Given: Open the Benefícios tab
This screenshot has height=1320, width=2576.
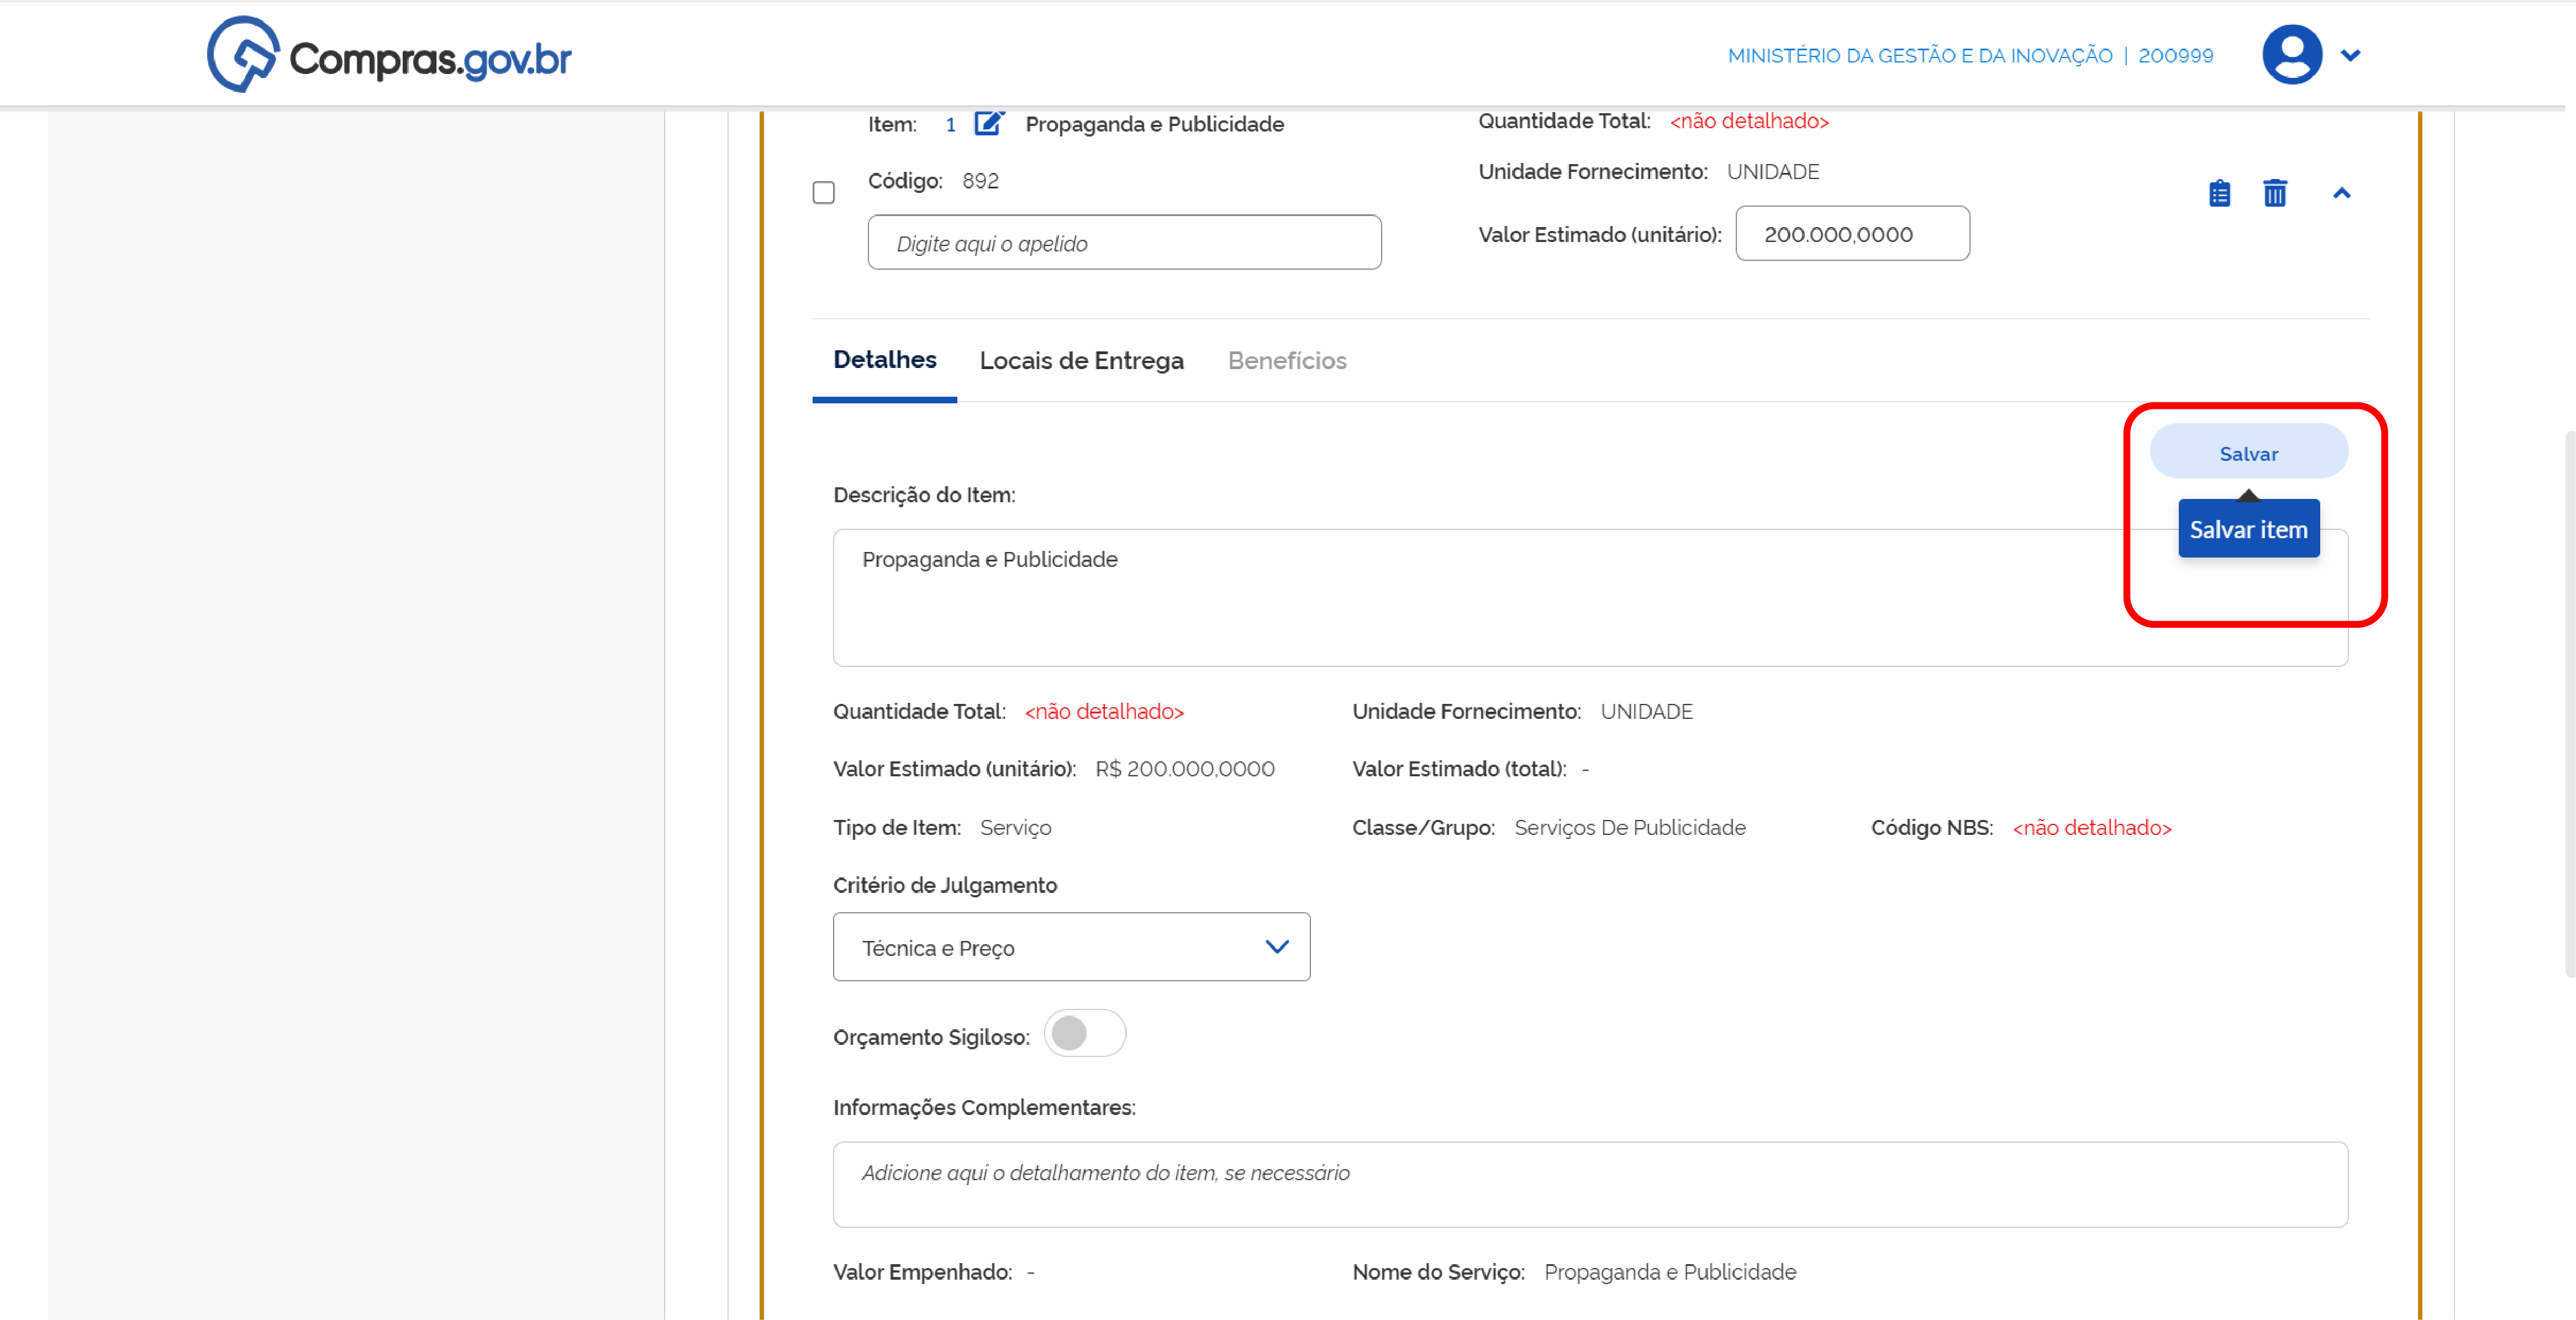Looking at the screenshot, I should [x=1287, y=361].
